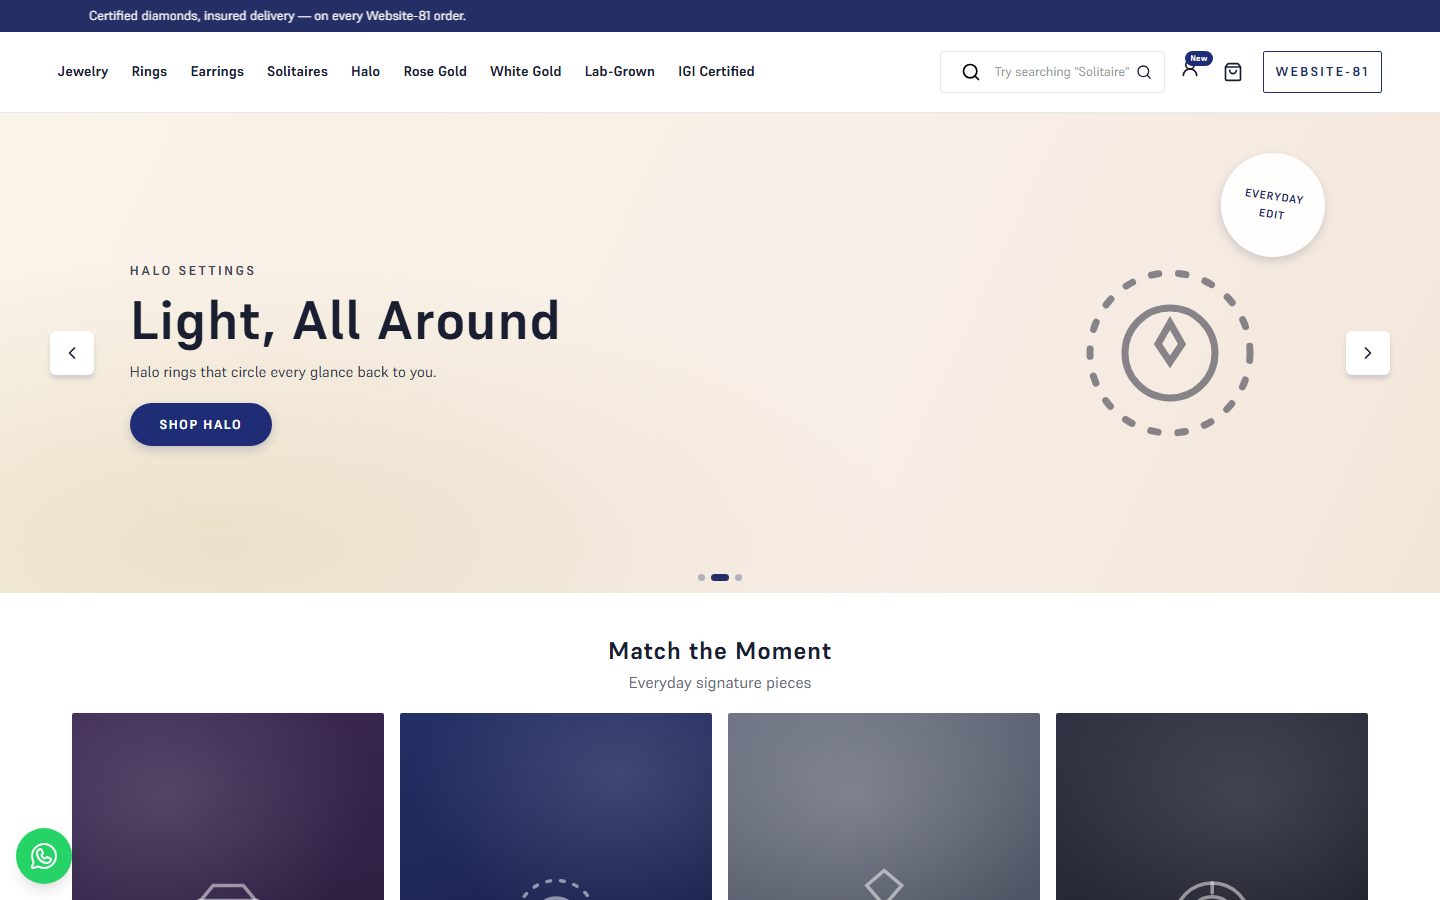Click the 'Light, All Around' headline
Image resolution: width=1440 pixels, height=900 pixels.
tap(345, 321)
